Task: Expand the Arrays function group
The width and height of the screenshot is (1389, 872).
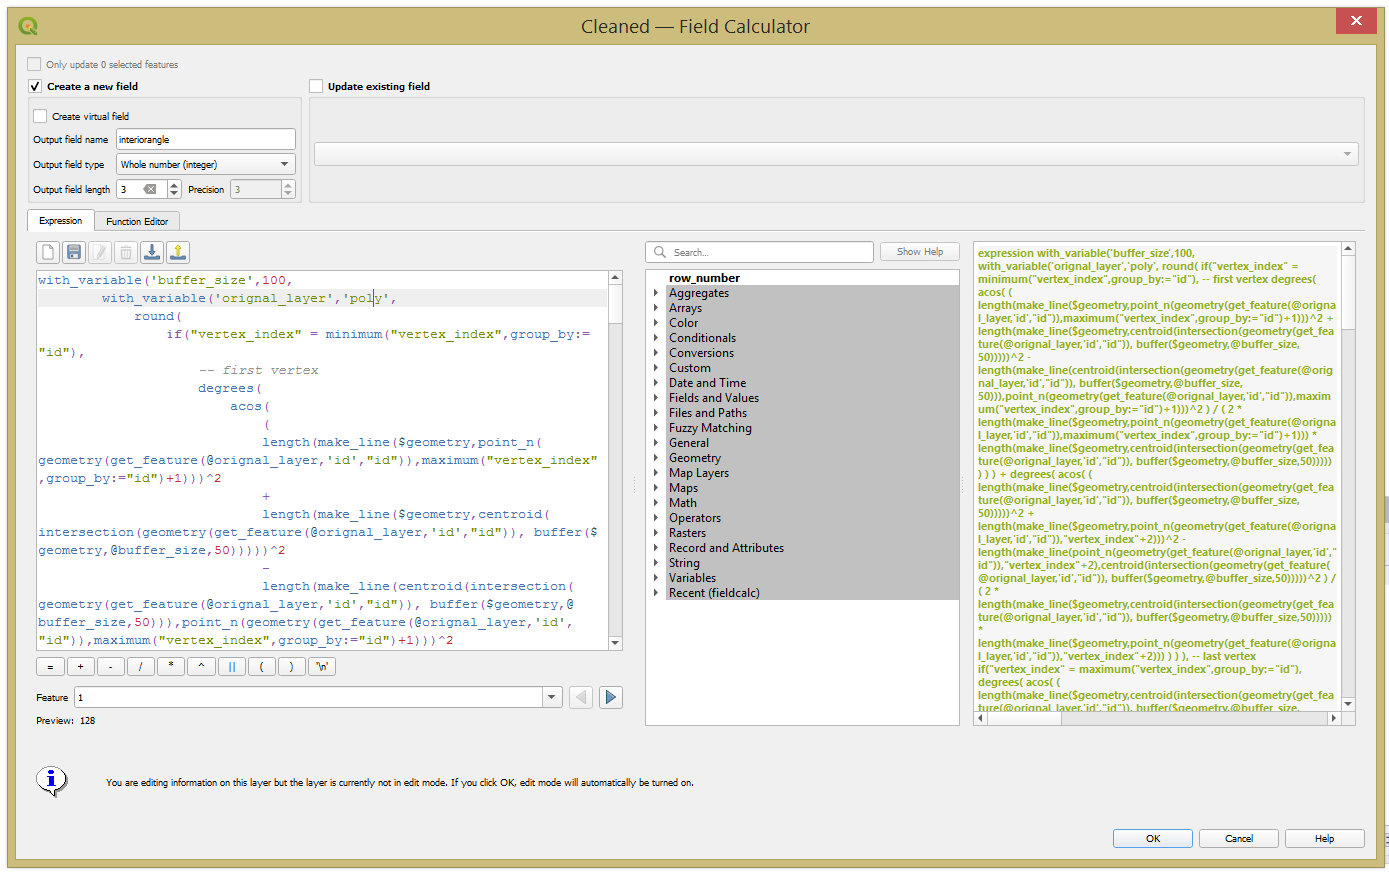Action: point(656,308)
